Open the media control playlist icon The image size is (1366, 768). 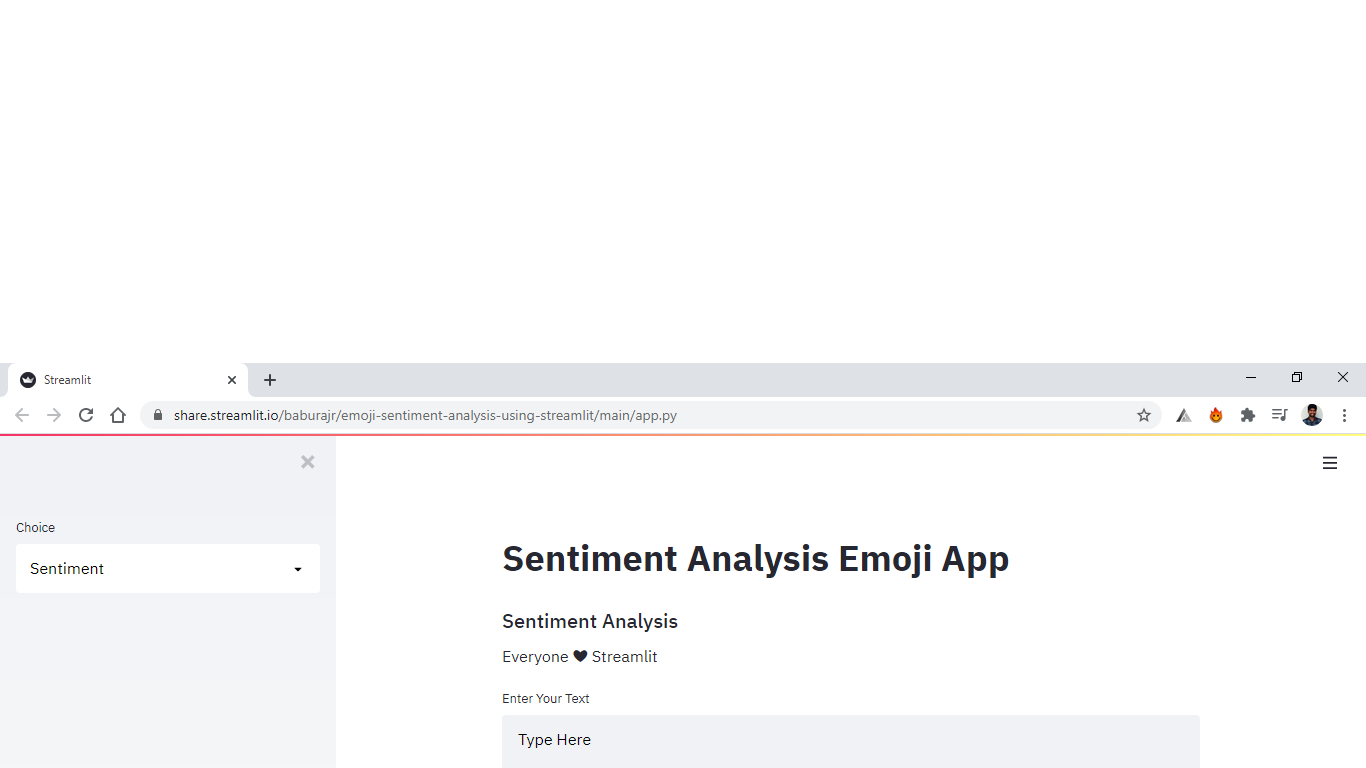(1279, 415)
